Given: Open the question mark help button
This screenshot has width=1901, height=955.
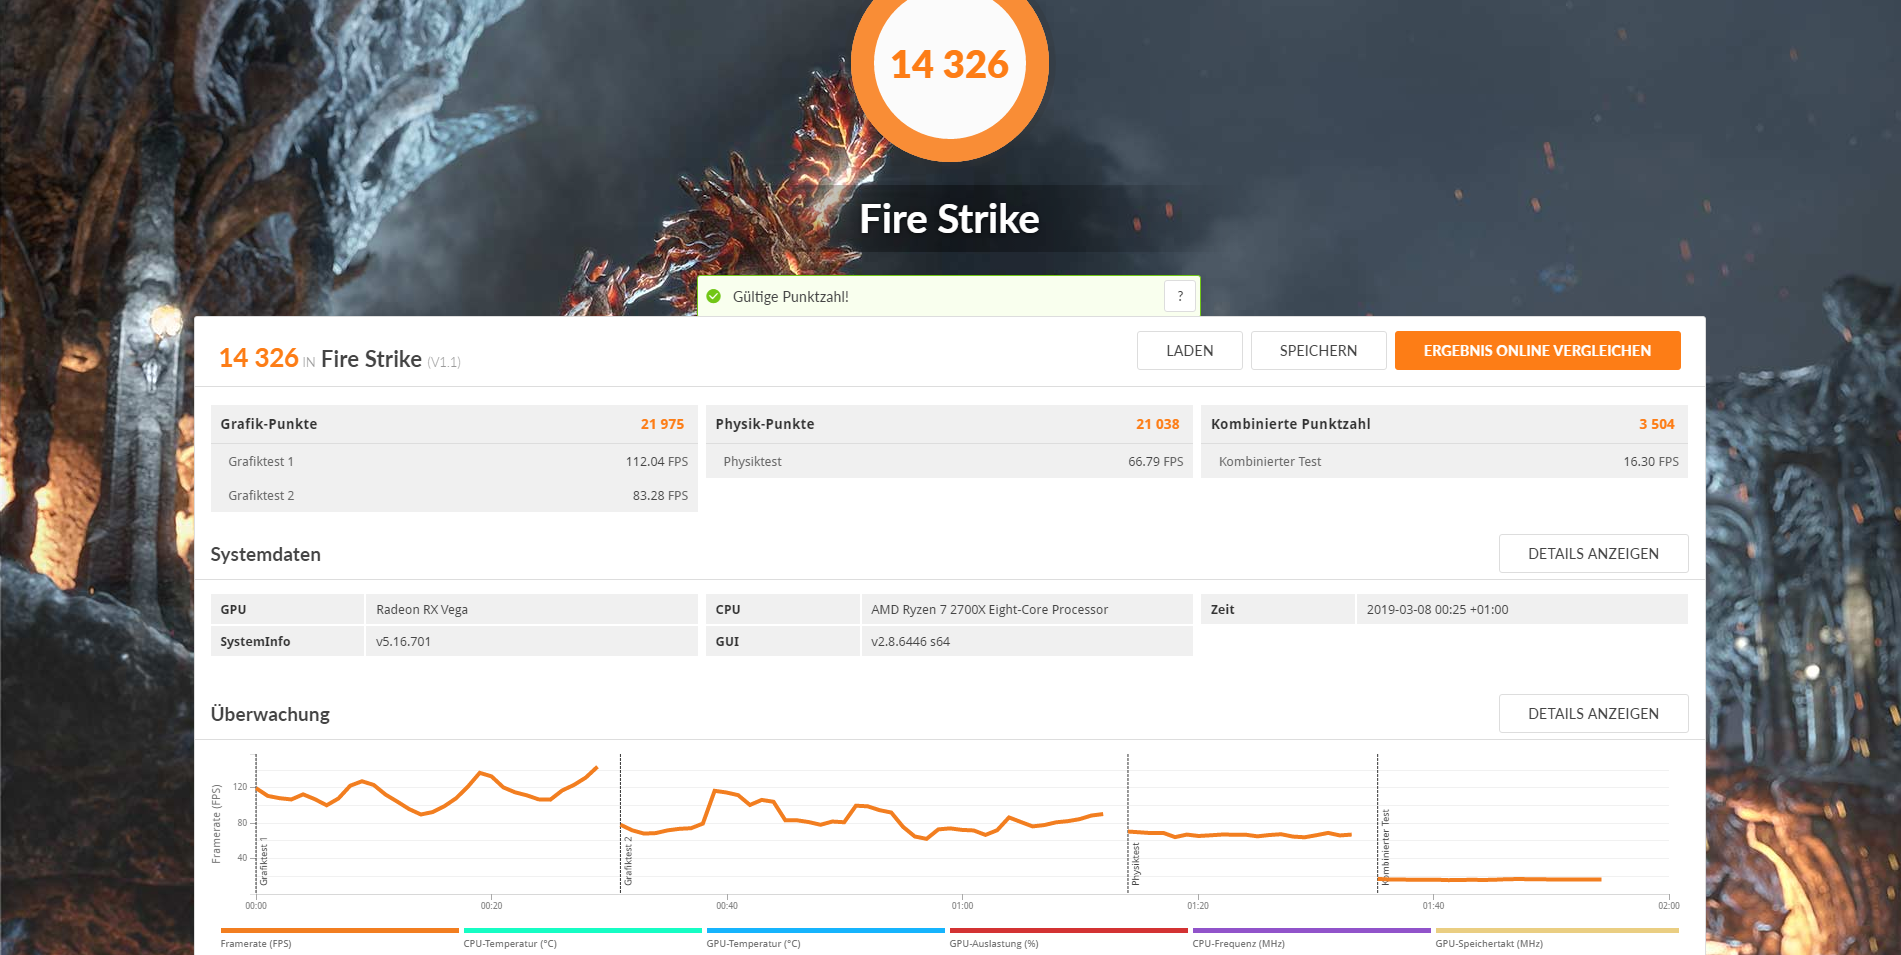Looking at the screenshot, I should click(1180, 296).
